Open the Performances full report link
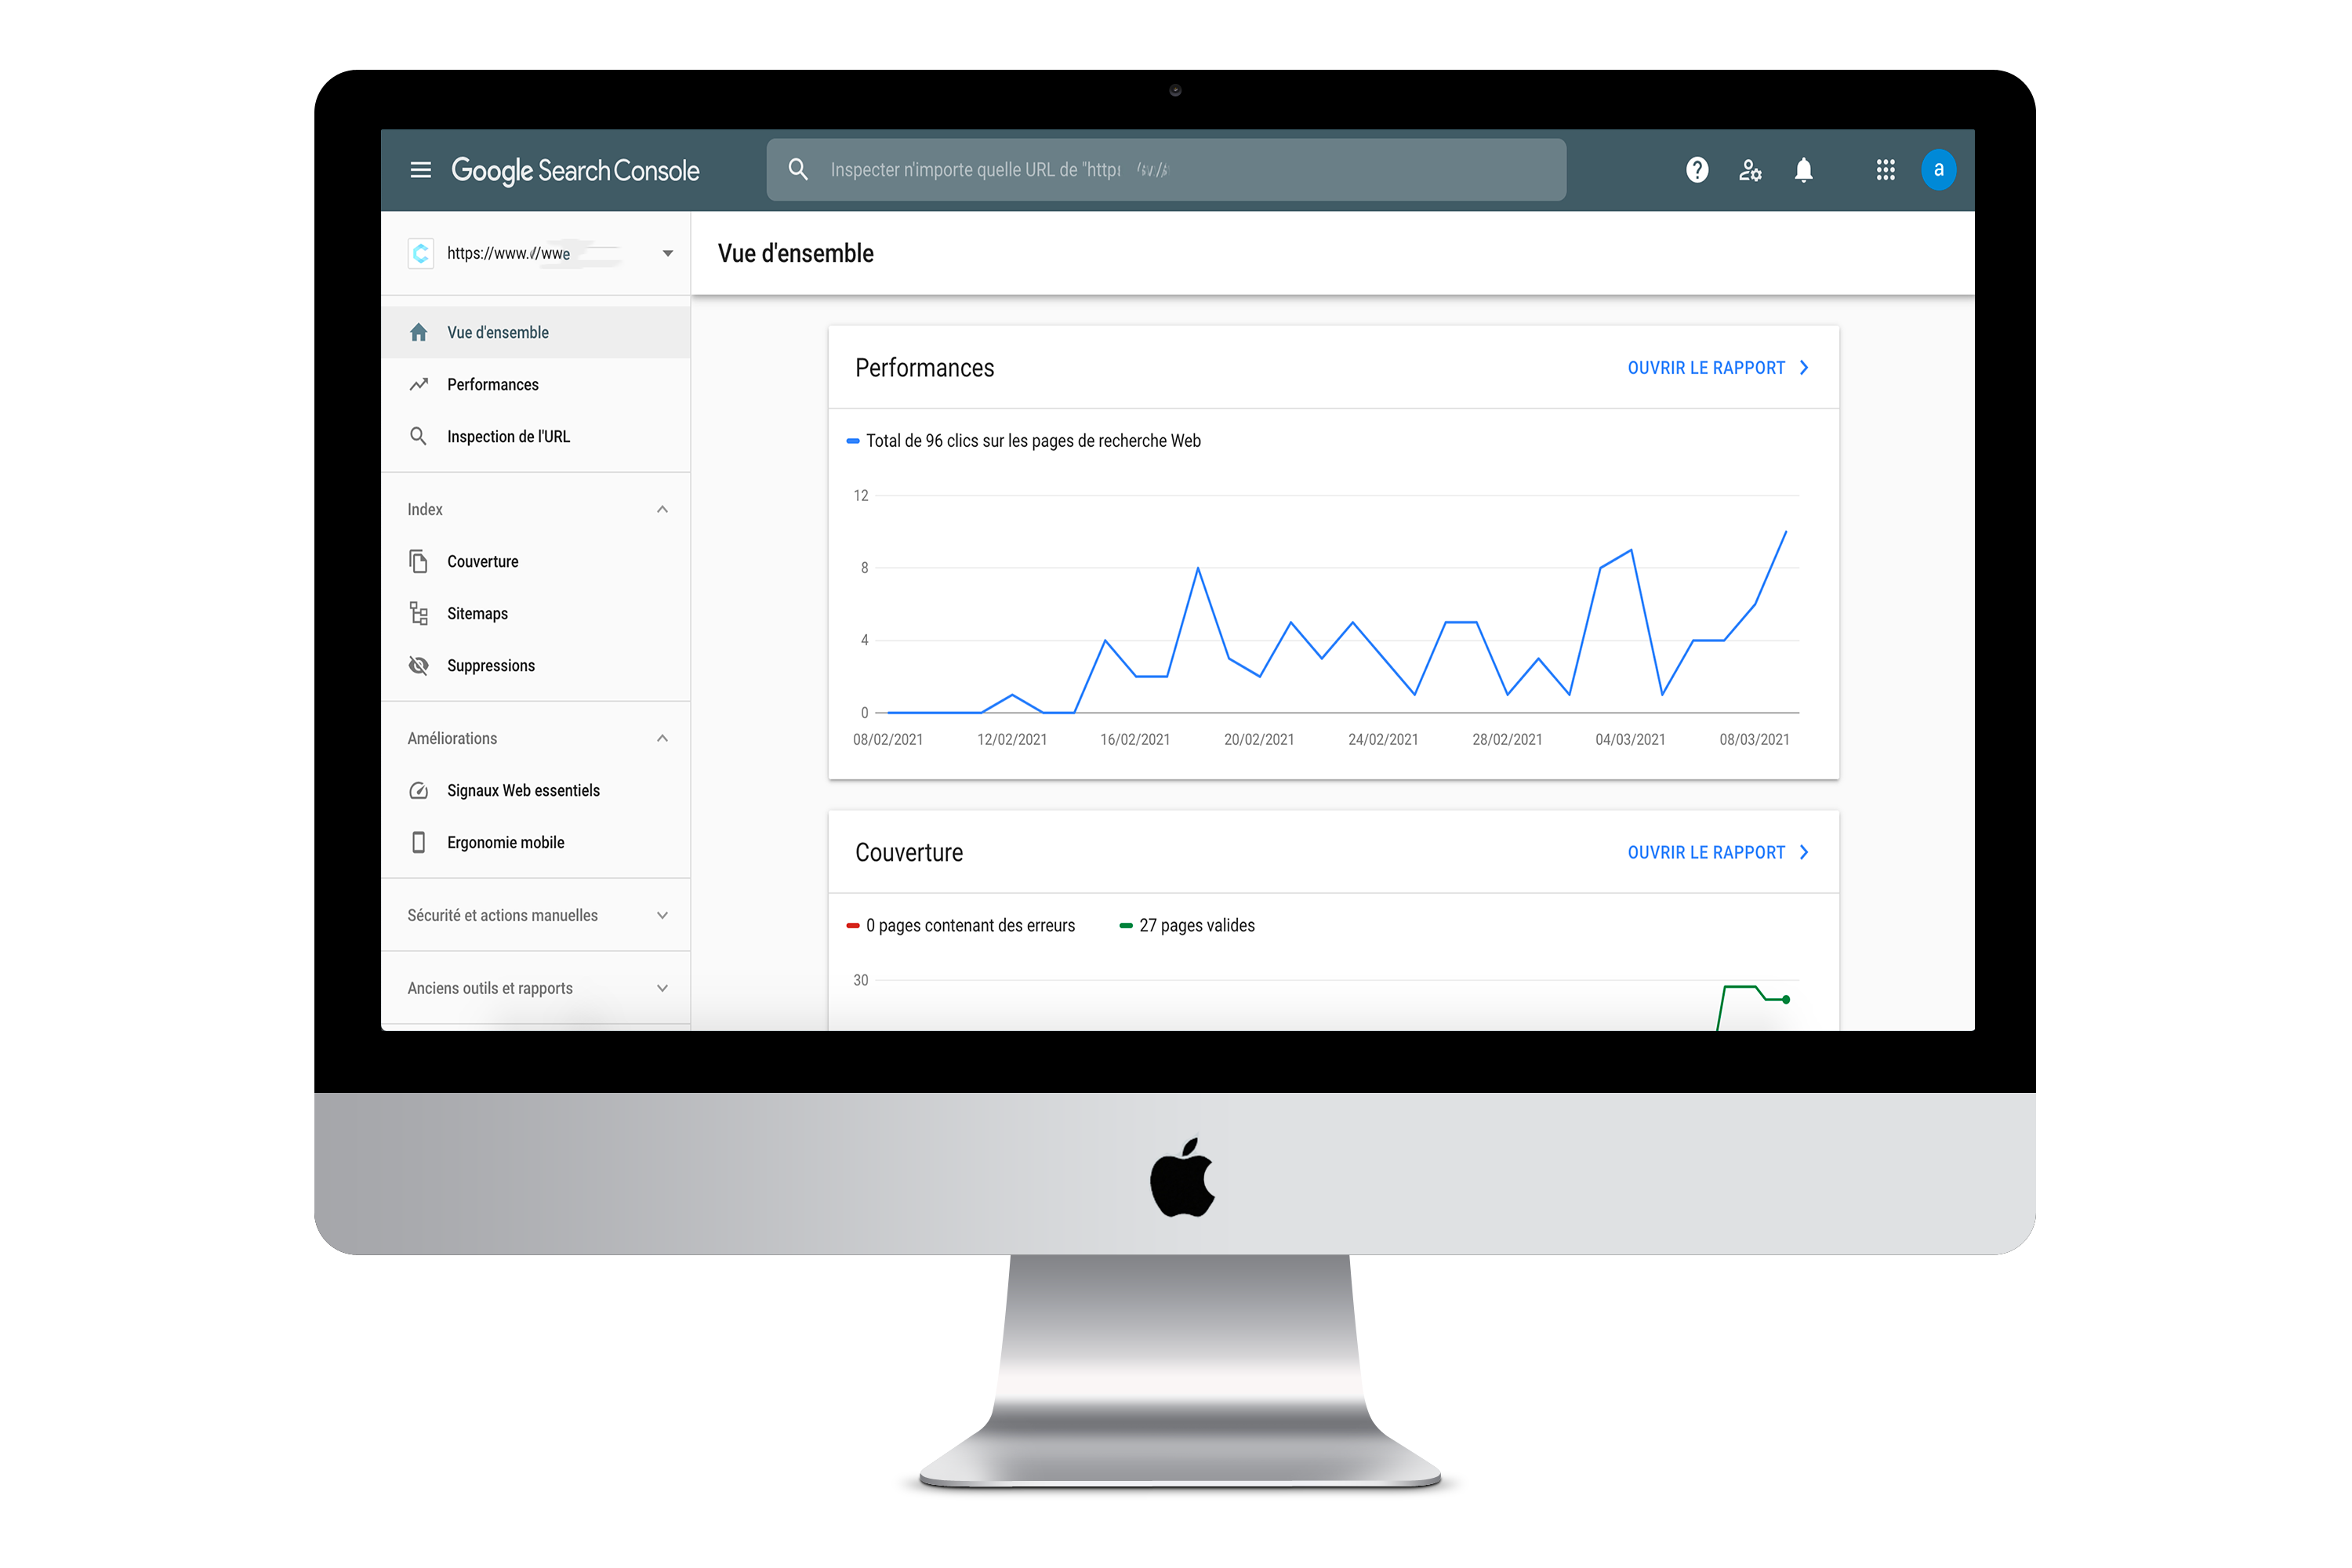This screenshot has width=2352, height=1568. click(x=1719, y=368)
